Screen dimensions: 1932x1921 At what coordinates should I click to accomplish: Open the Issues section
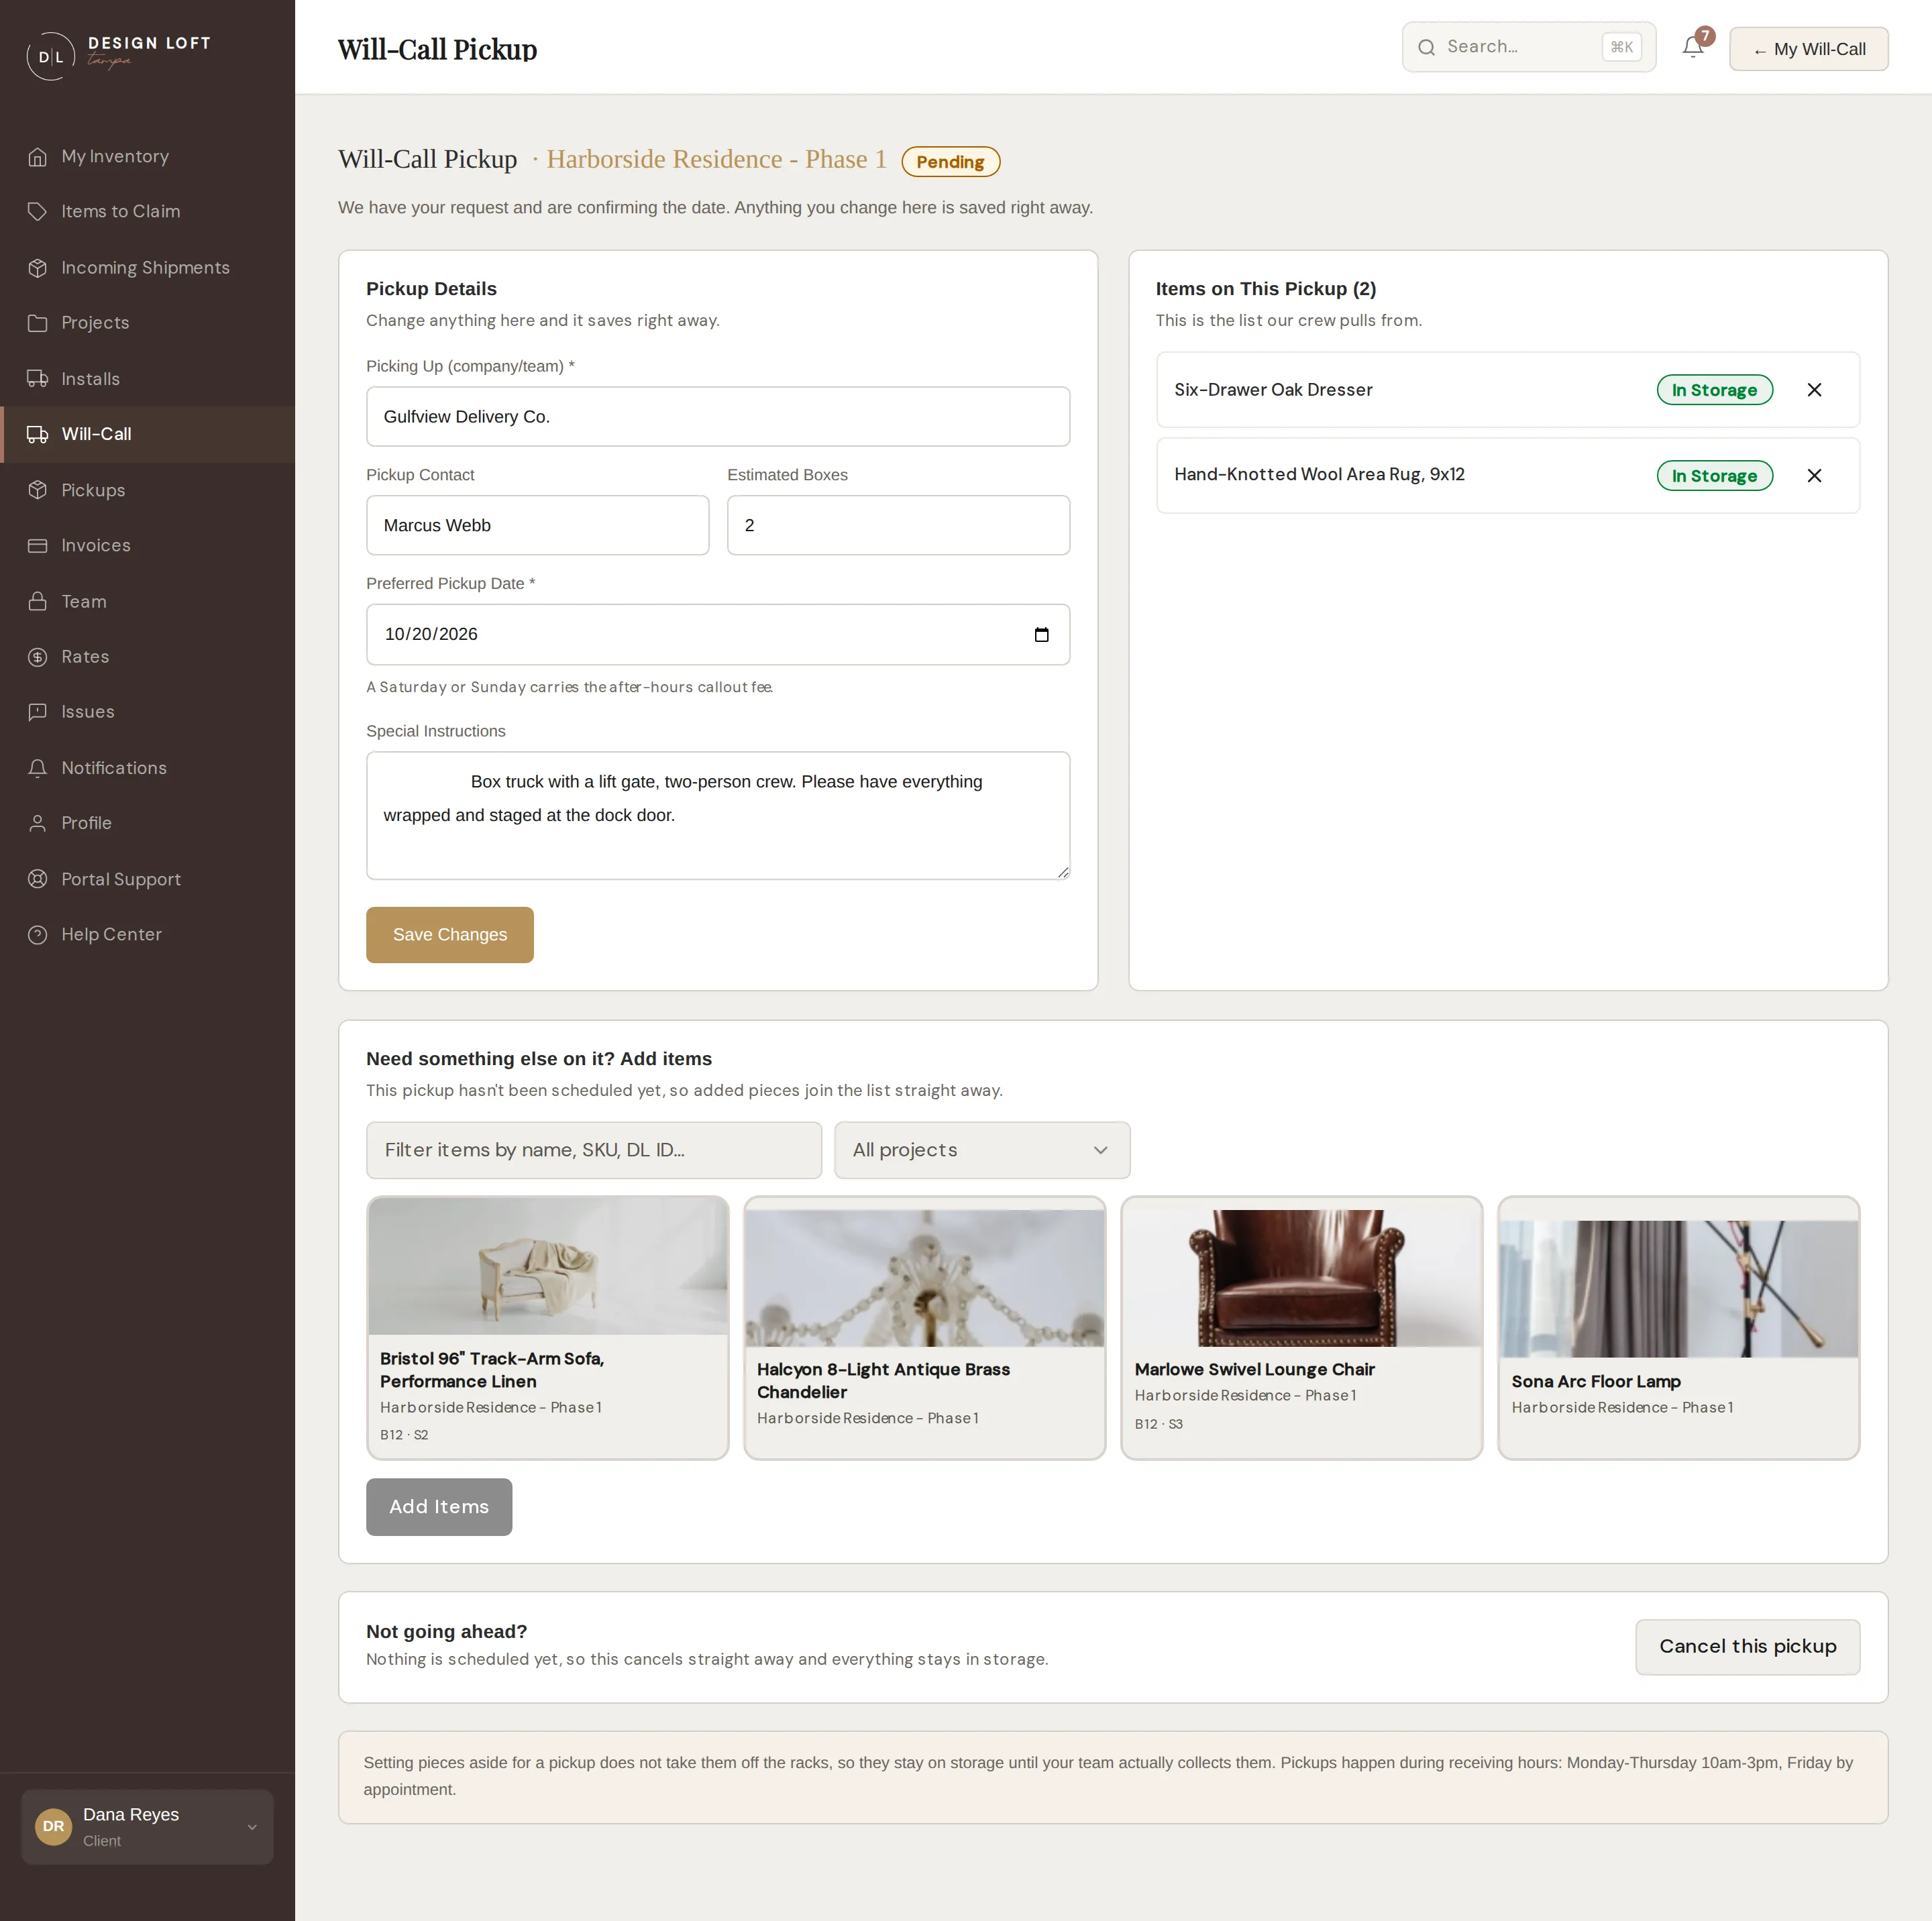pos(148,712)
